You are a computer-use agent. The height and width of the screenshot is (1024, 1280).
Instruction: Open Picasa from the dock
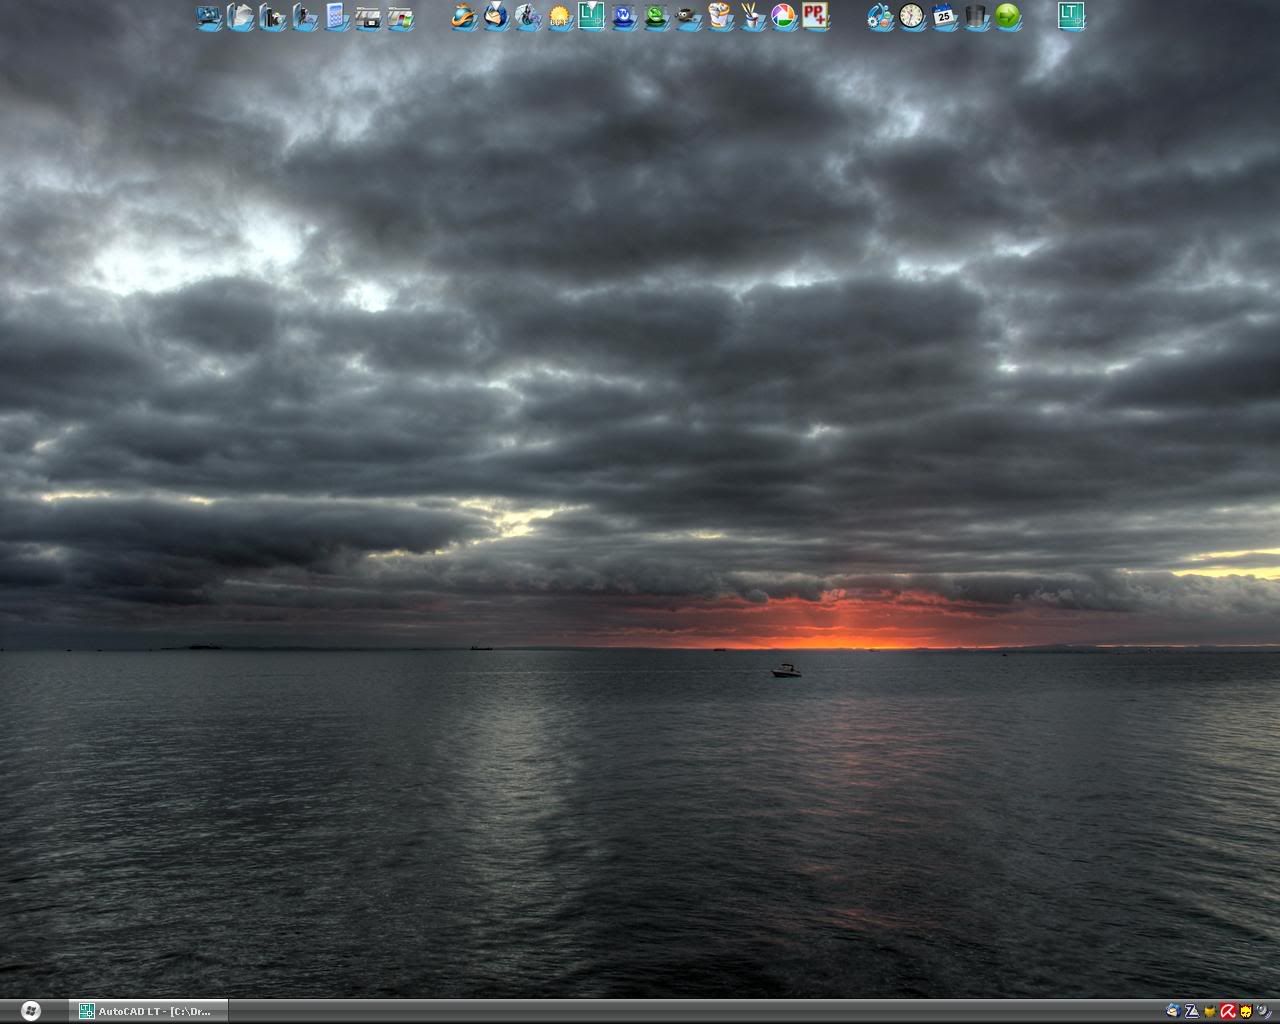(x=784, y=16)
